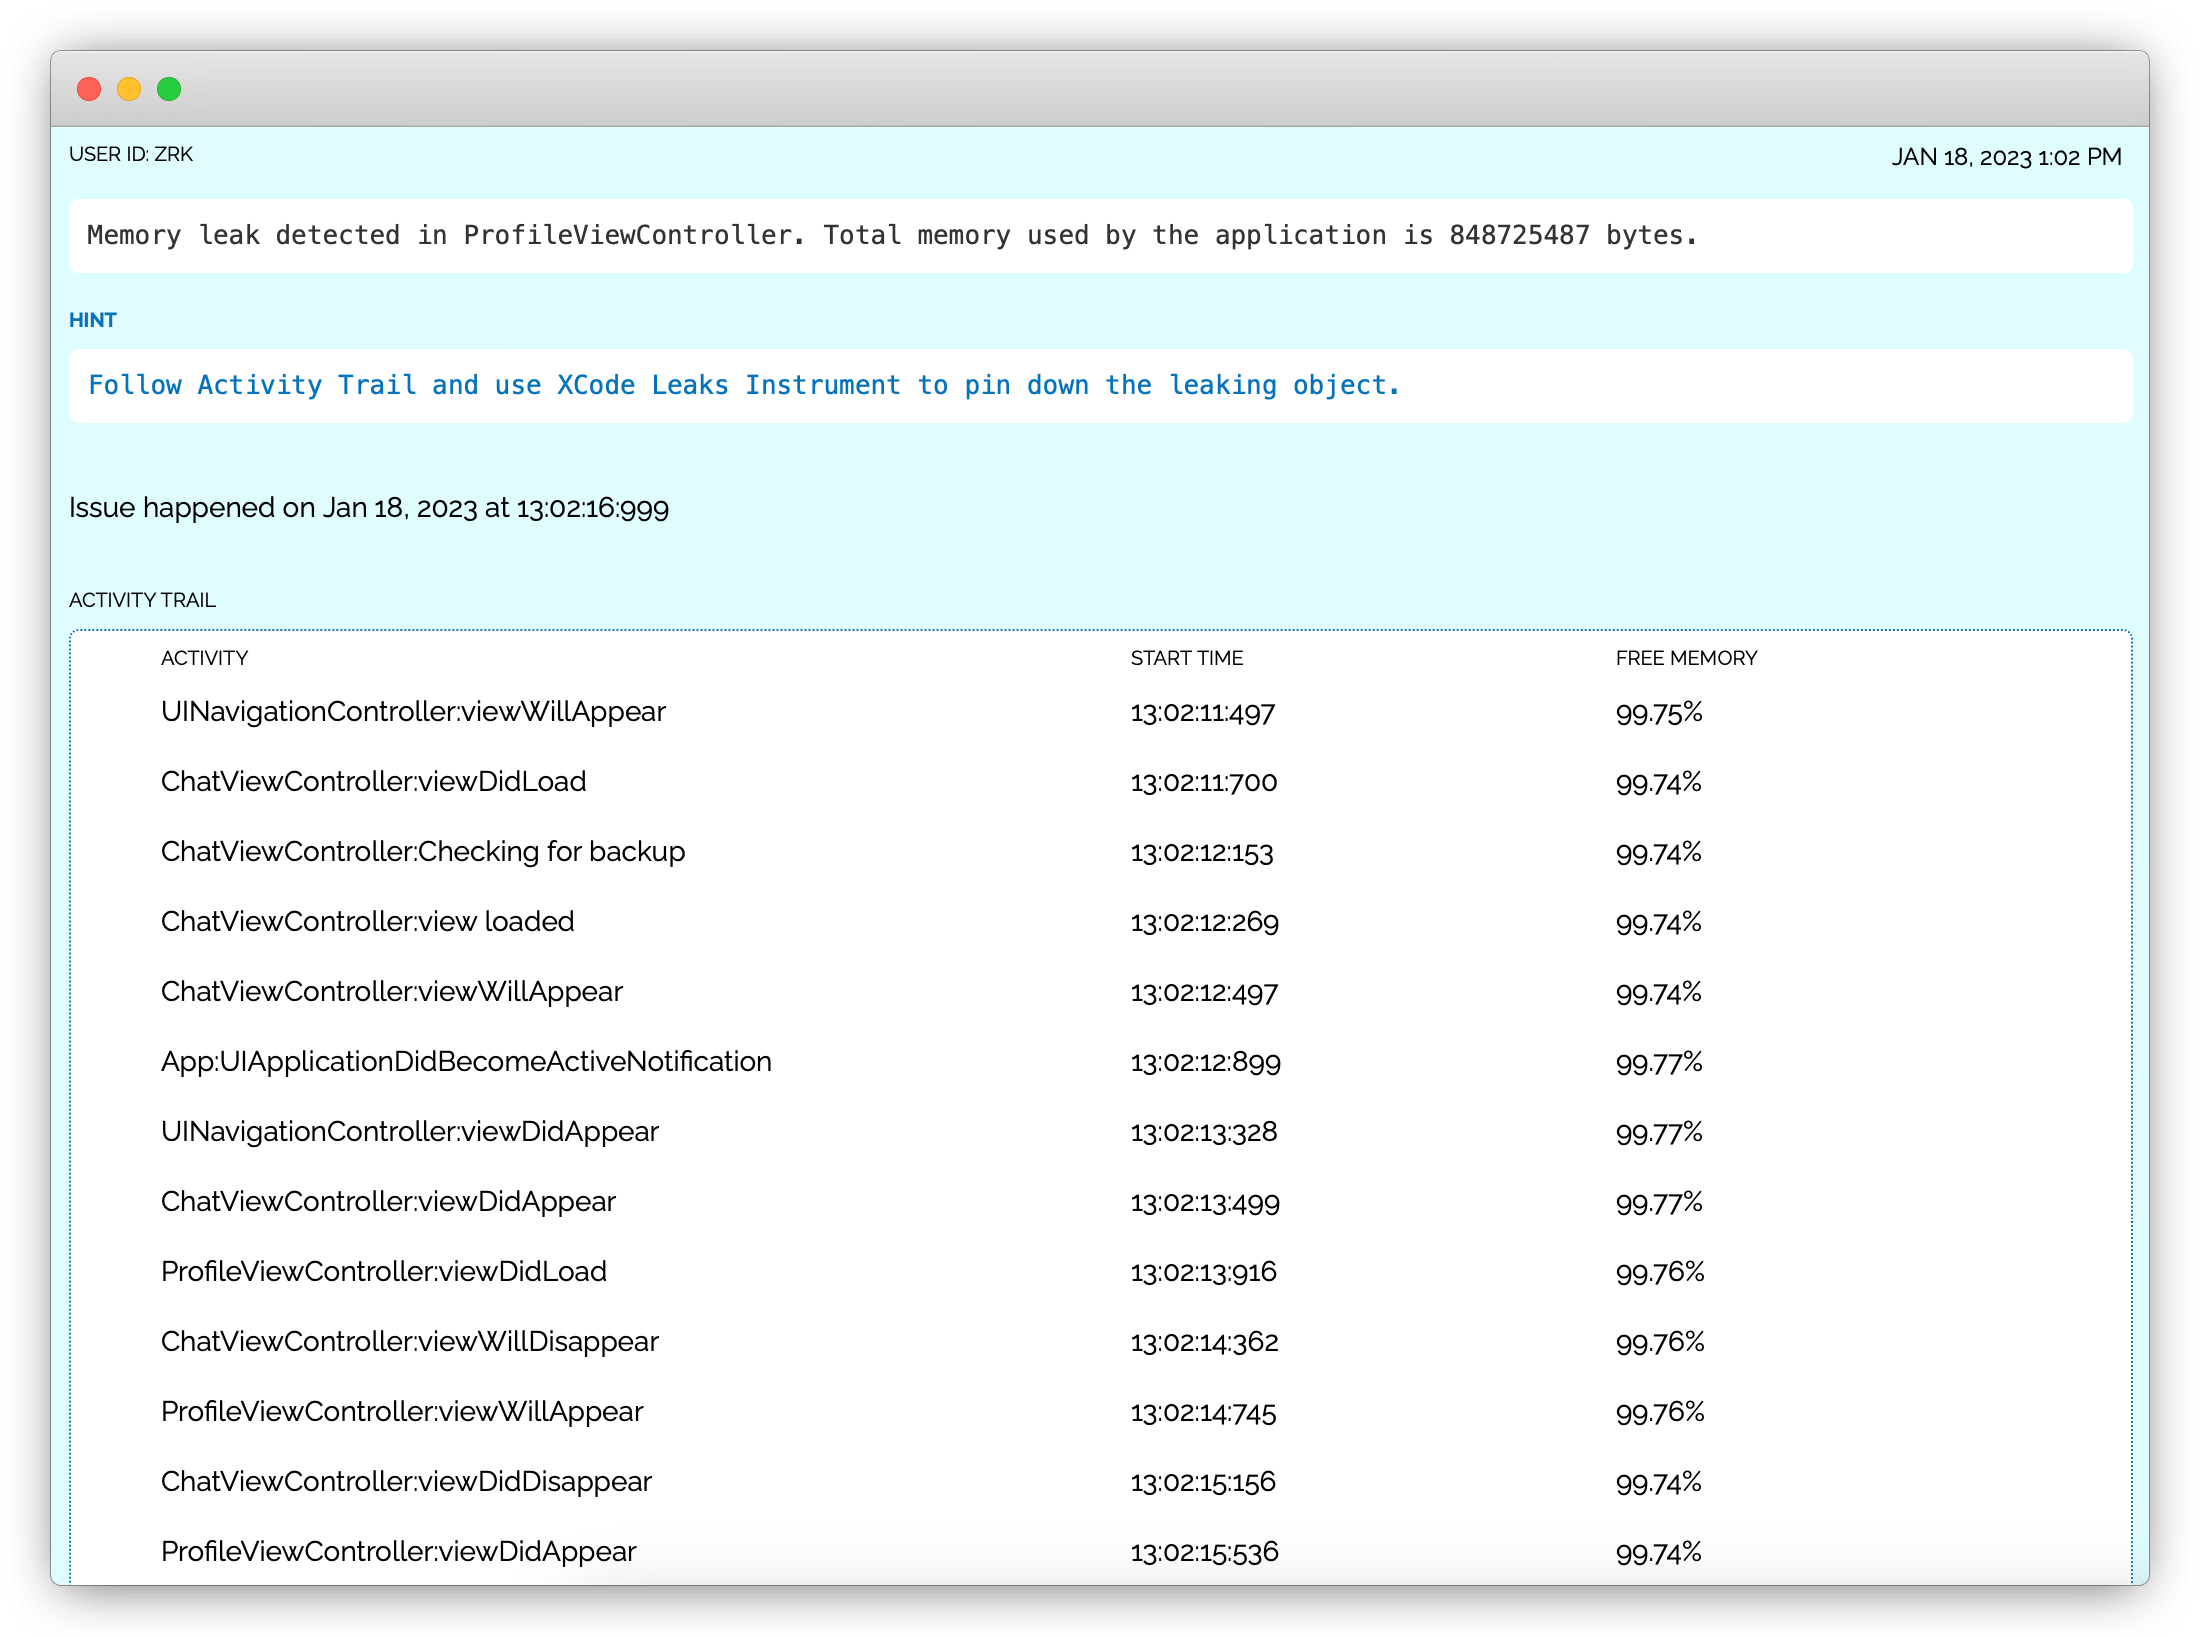Sort by the START TIME column header
Viewport: 2200px width, 1636px height.
[x=1187, y=658]
